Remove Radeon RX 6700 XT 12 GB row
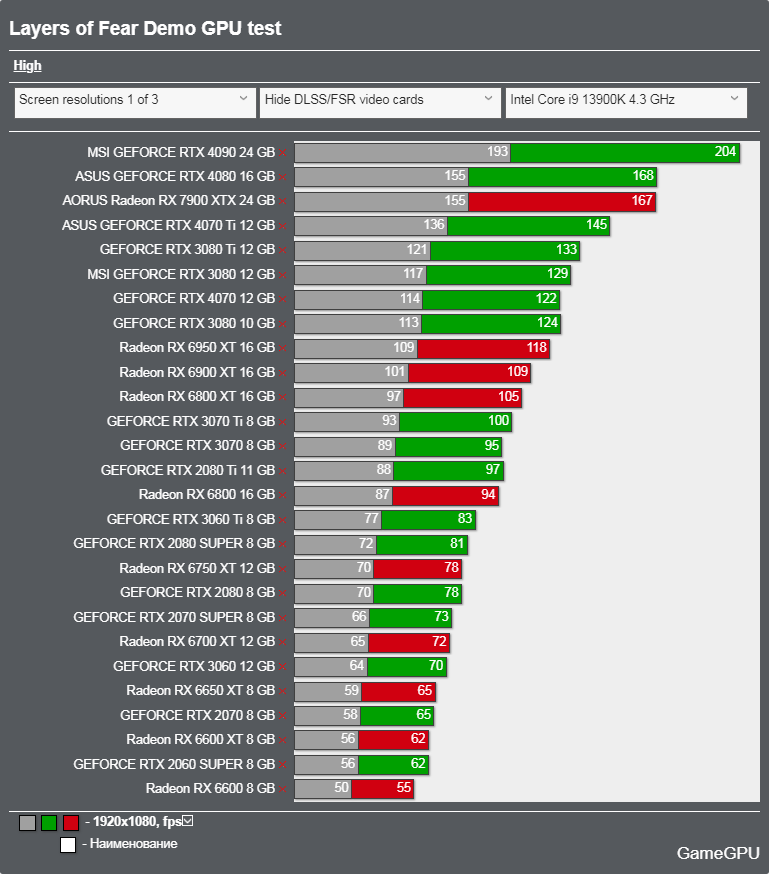Image resolution: width=769 pixels, height=874 pixels. (283, 643)
